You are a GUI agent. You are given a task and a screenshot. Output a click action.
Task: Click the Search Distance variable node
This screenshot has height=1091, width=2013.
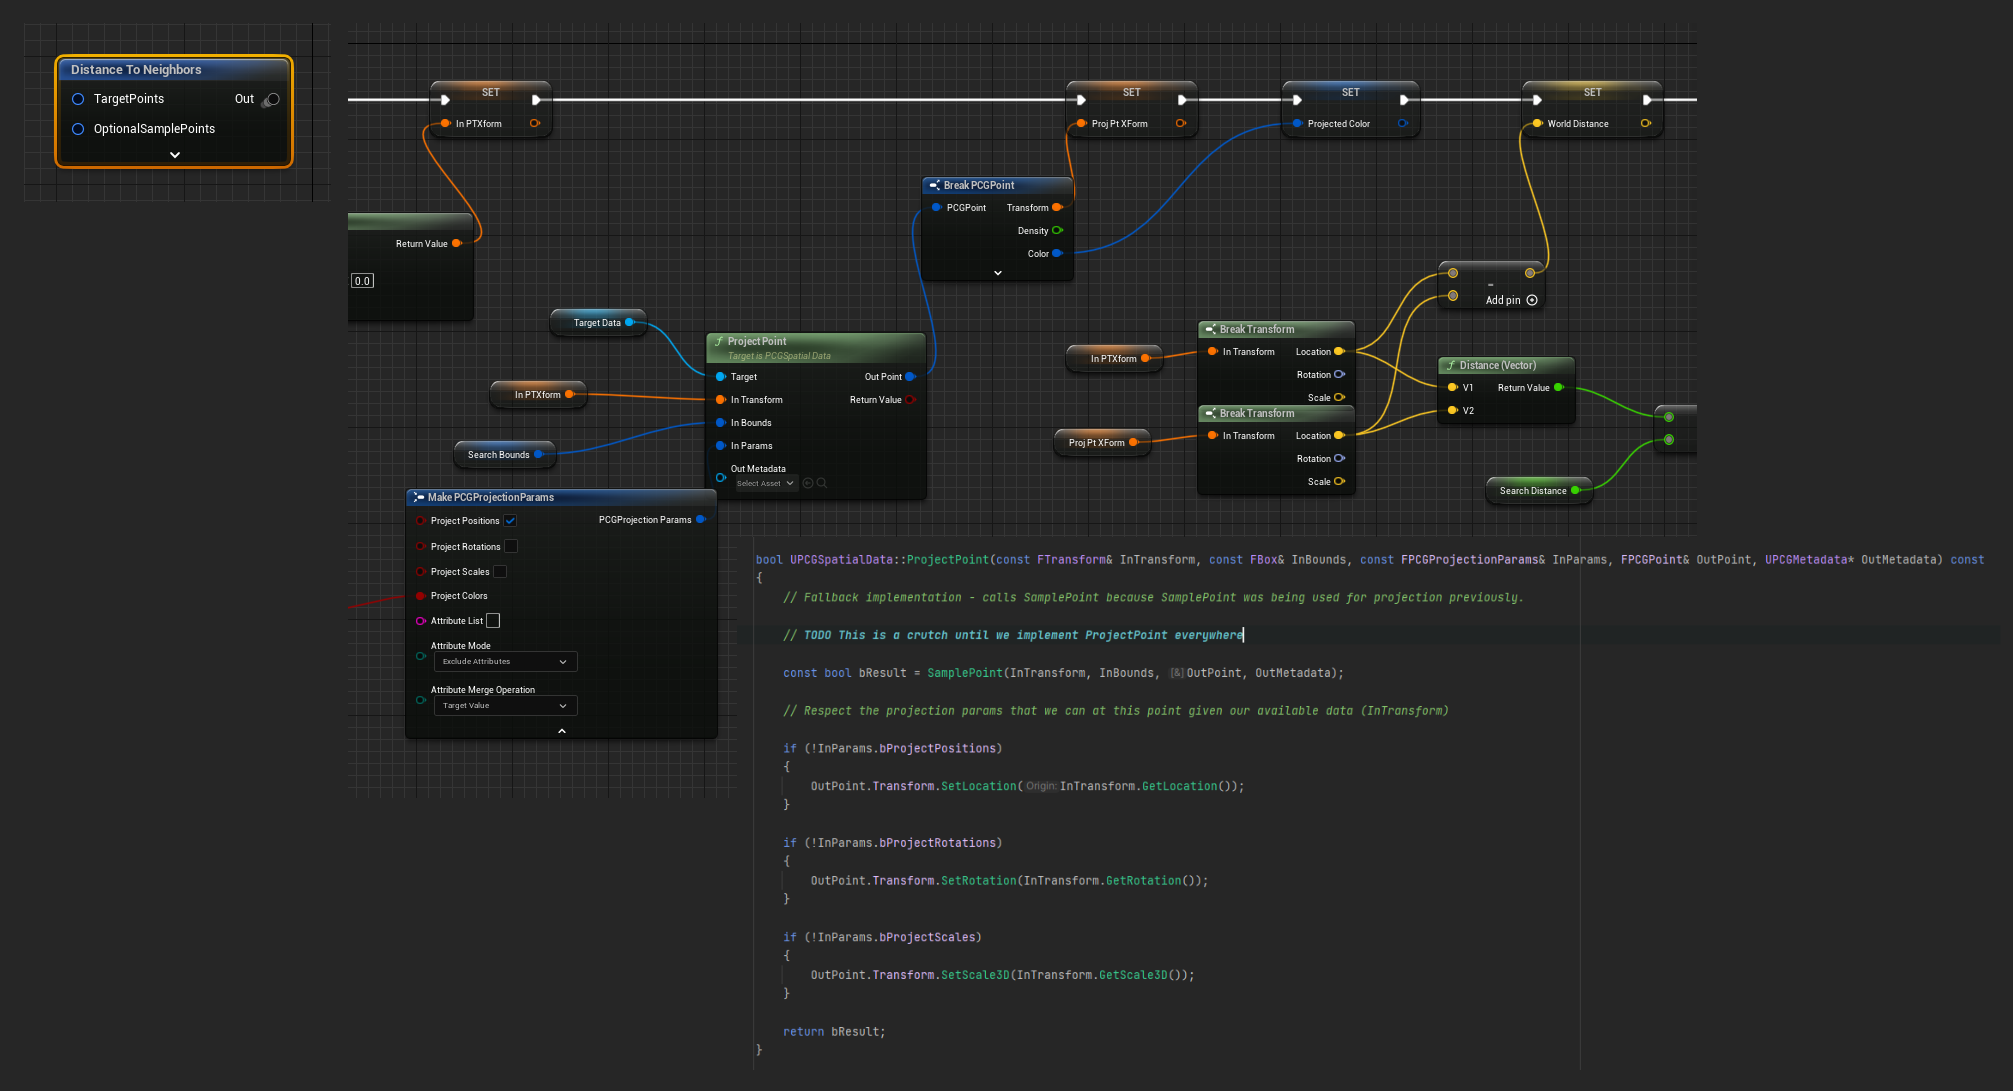coord(1532,491)
